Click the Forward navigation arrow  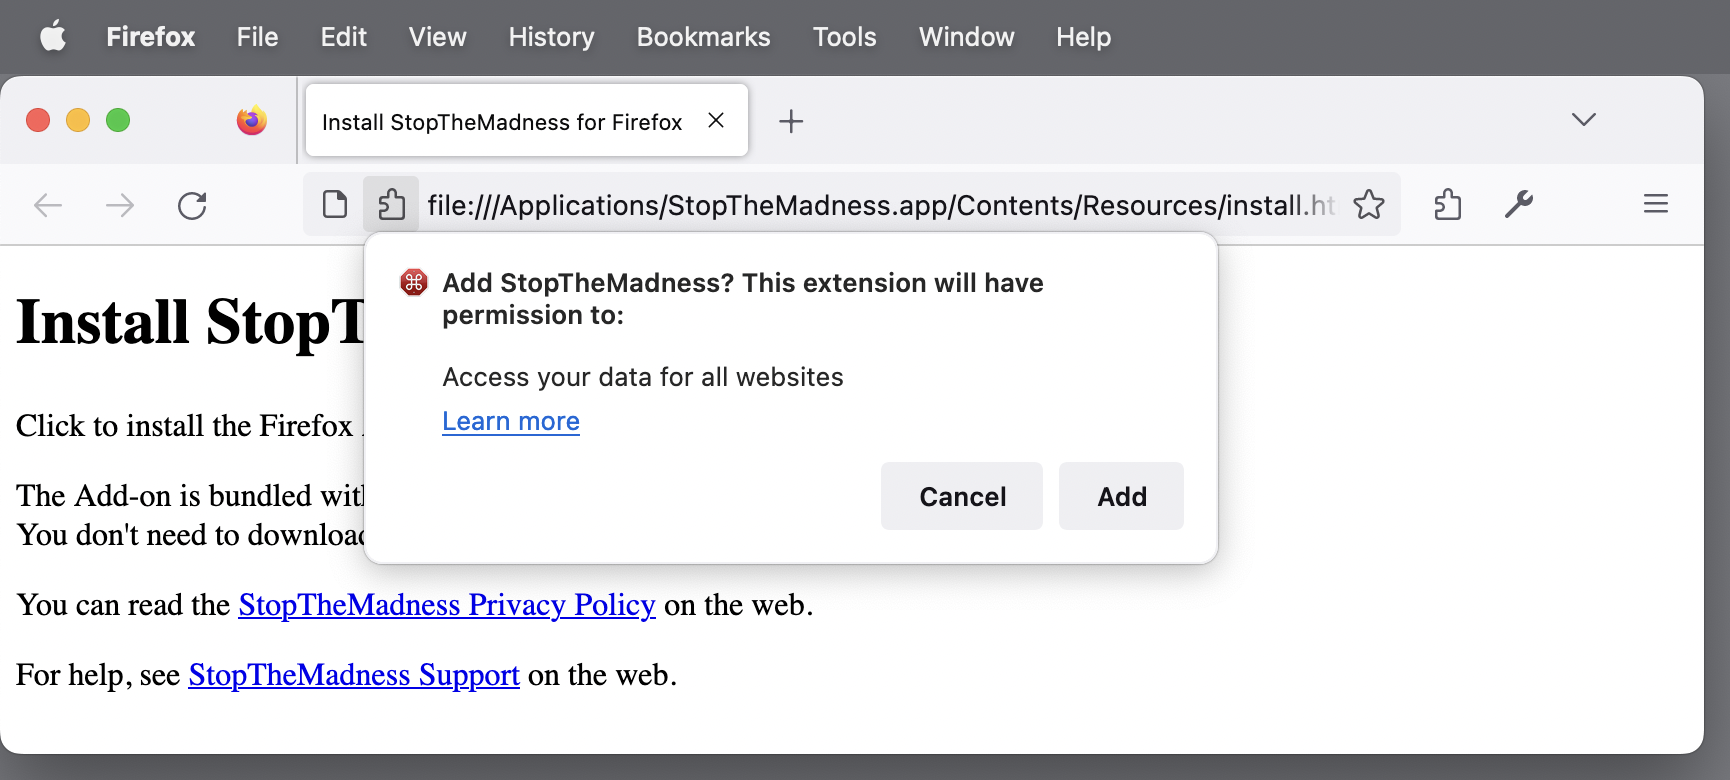[x=120, y=206]
